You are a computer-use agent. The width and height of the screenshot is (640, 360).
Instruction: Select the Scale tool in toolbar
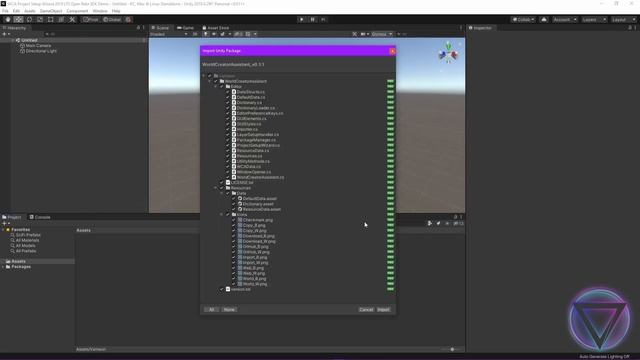(40, 20)
